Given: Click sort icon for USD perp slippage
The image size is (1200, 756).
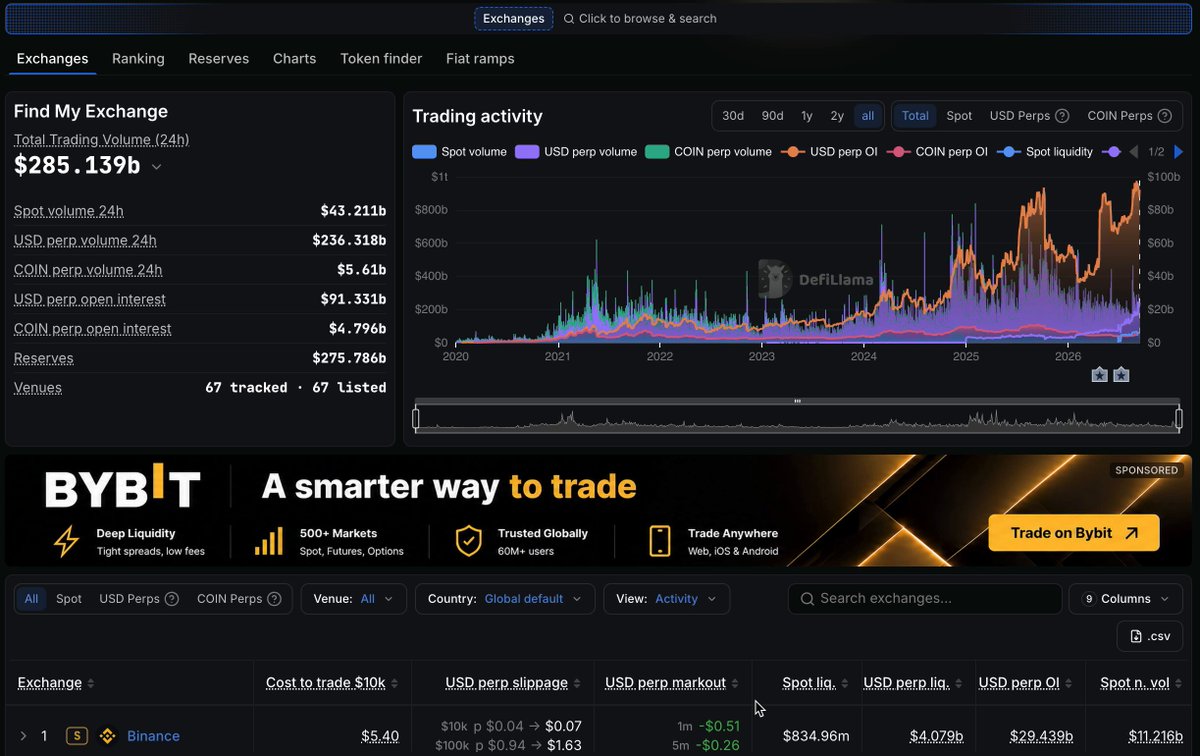Looking at the screenshot, I should (577, 684).
